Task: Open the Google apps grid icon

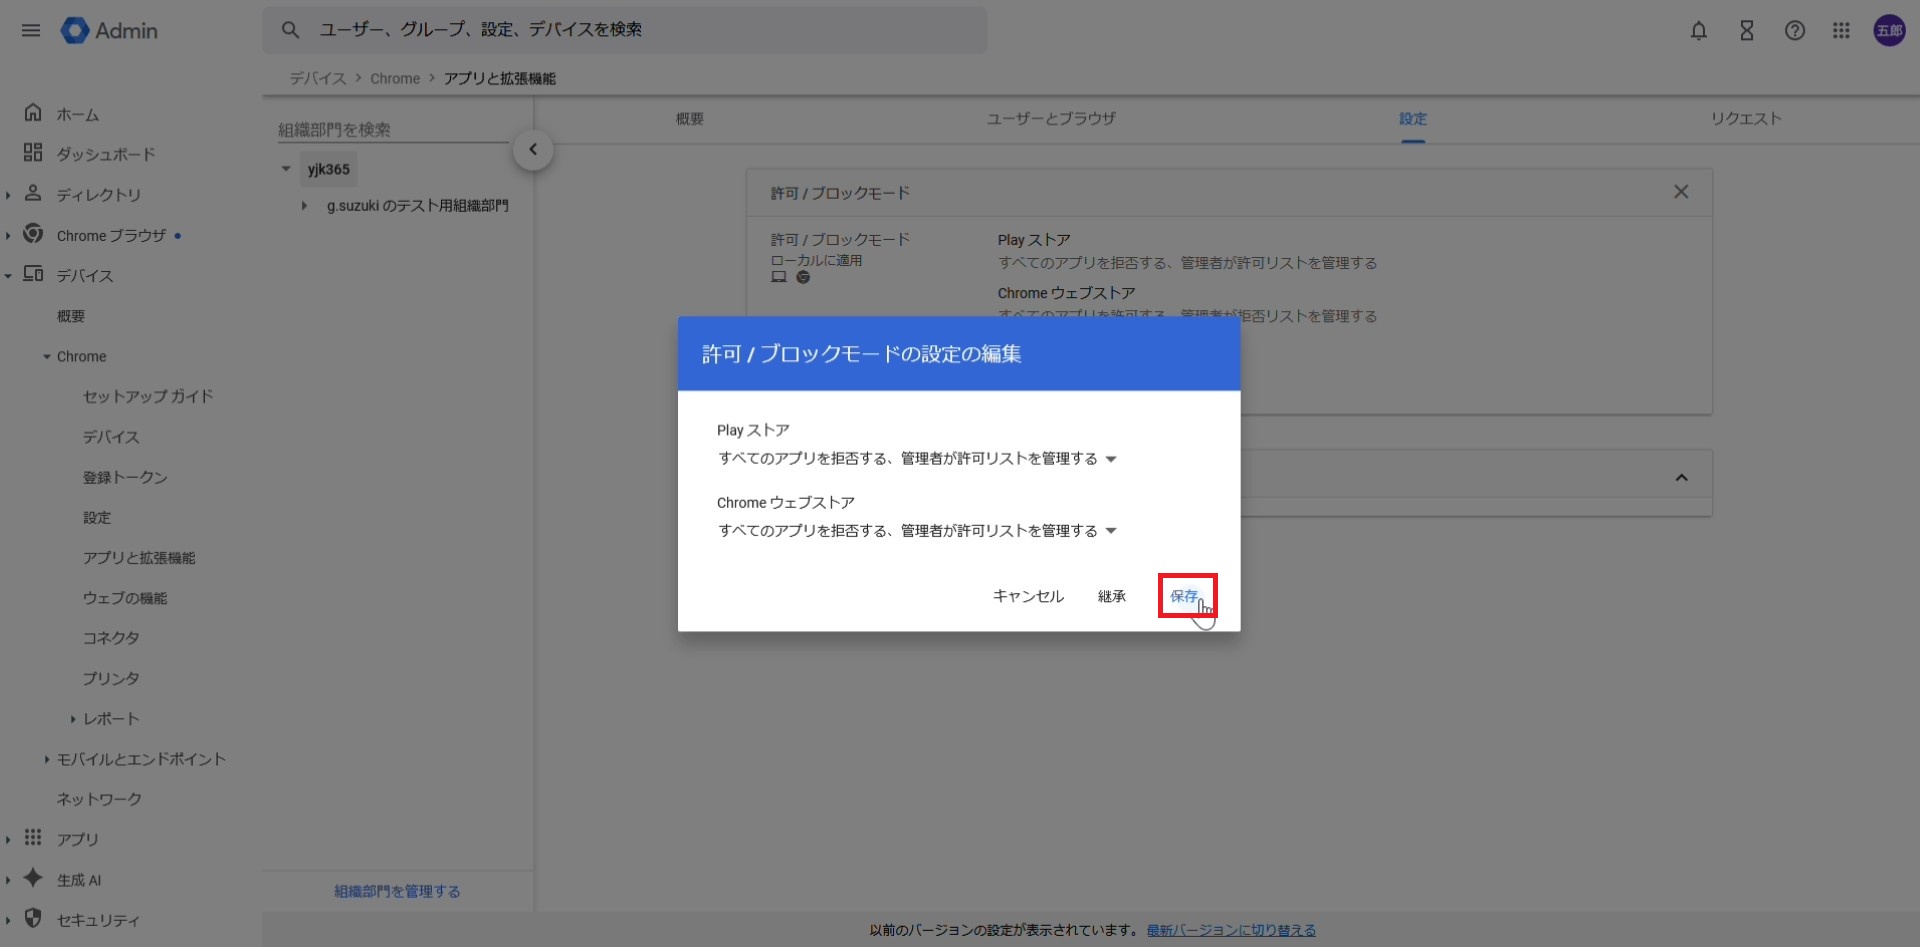Action: pos(1841,31)
